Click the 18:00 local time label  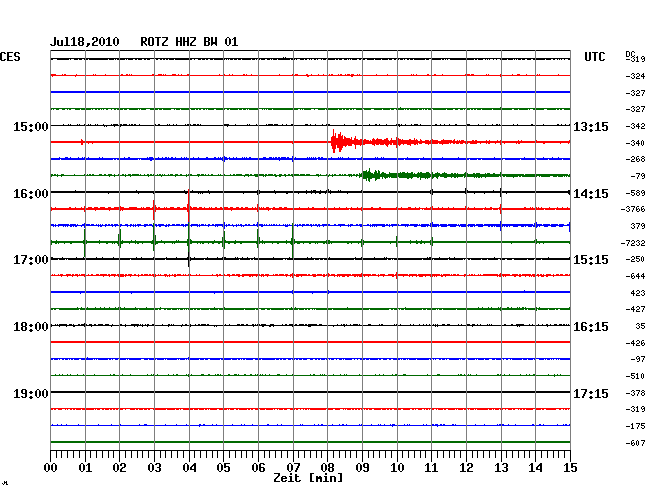(31, 327)
